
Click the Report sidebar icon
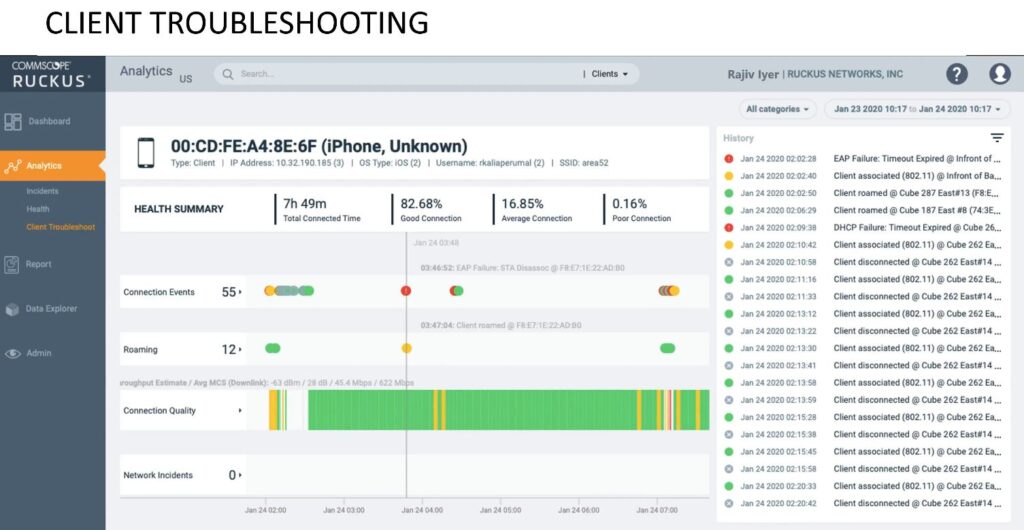point(12,264)
